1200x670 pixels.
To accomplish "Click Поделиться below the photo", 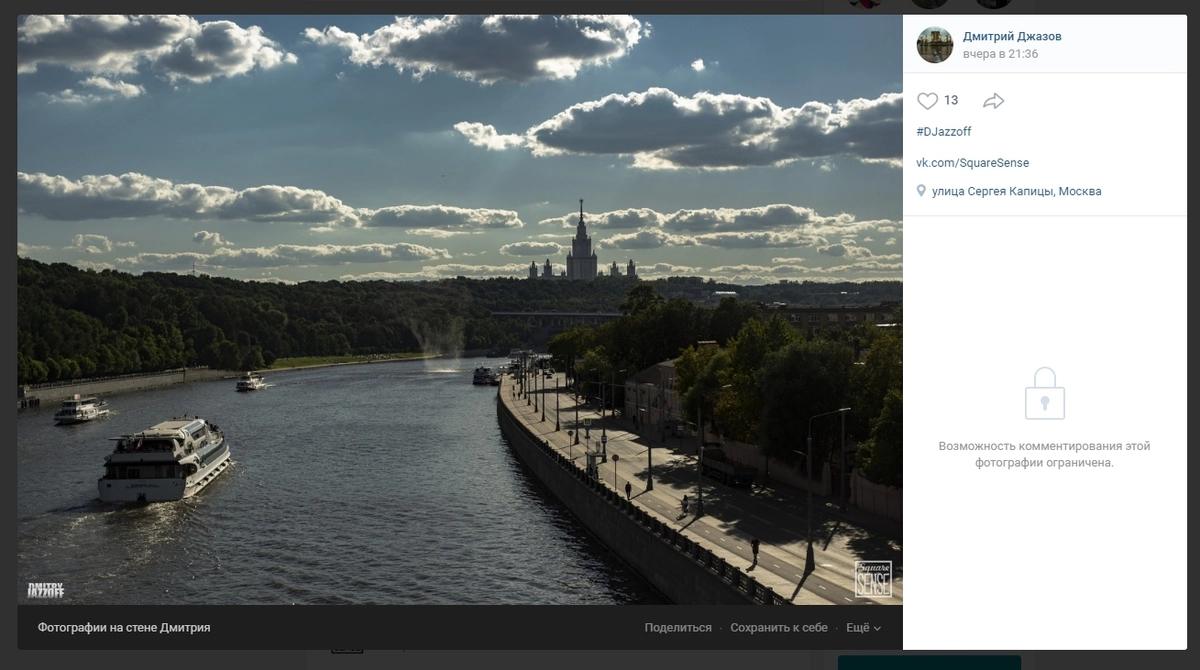I will (x=678, y=628).
